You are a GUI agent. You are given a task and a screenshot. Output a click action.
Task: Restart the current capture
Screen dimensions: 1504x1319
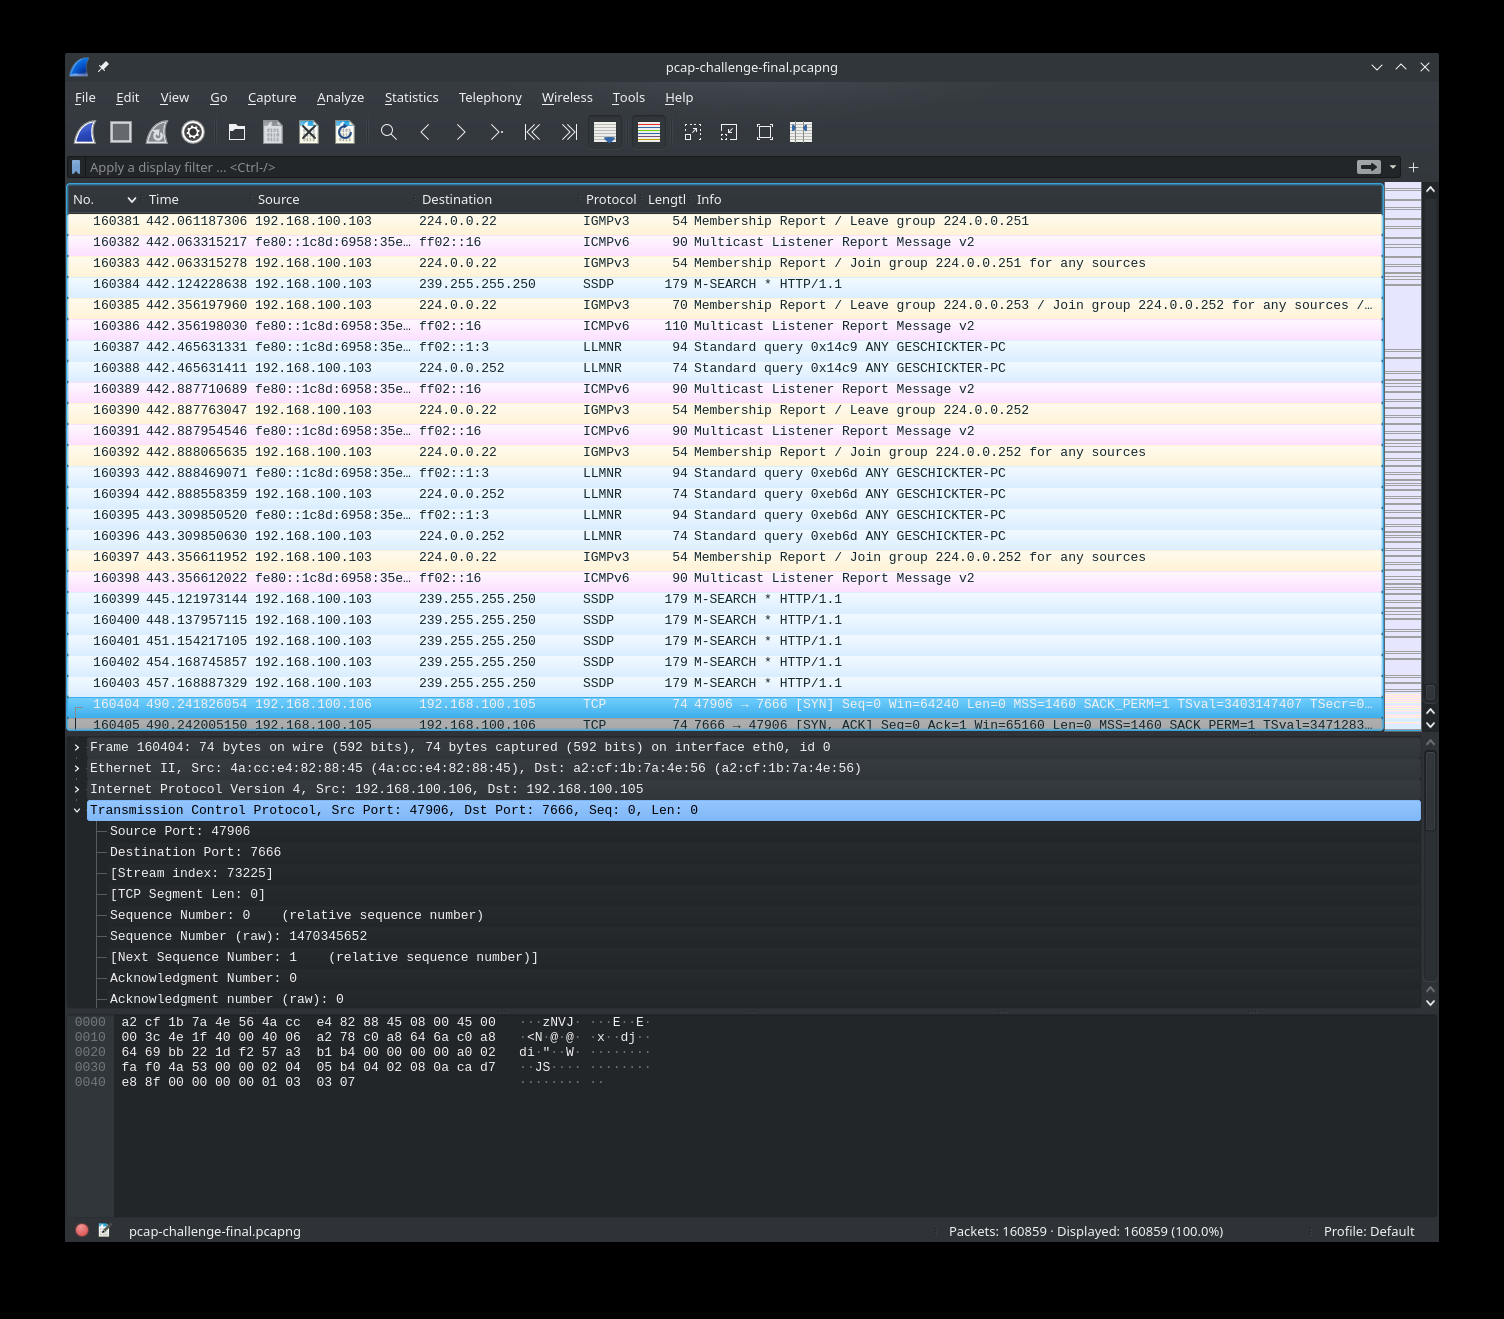pyautogui.click(x=157, y=132)
